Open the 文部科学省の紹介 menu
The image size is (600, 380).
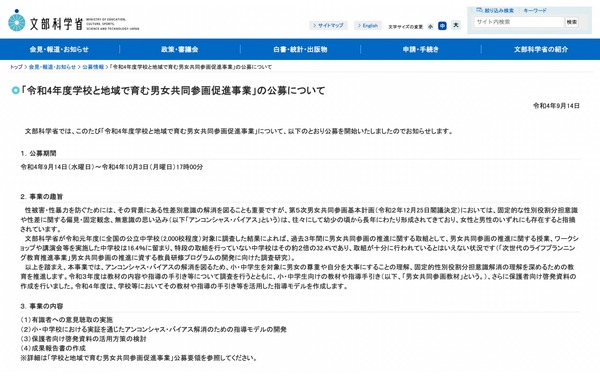[541, 49]
